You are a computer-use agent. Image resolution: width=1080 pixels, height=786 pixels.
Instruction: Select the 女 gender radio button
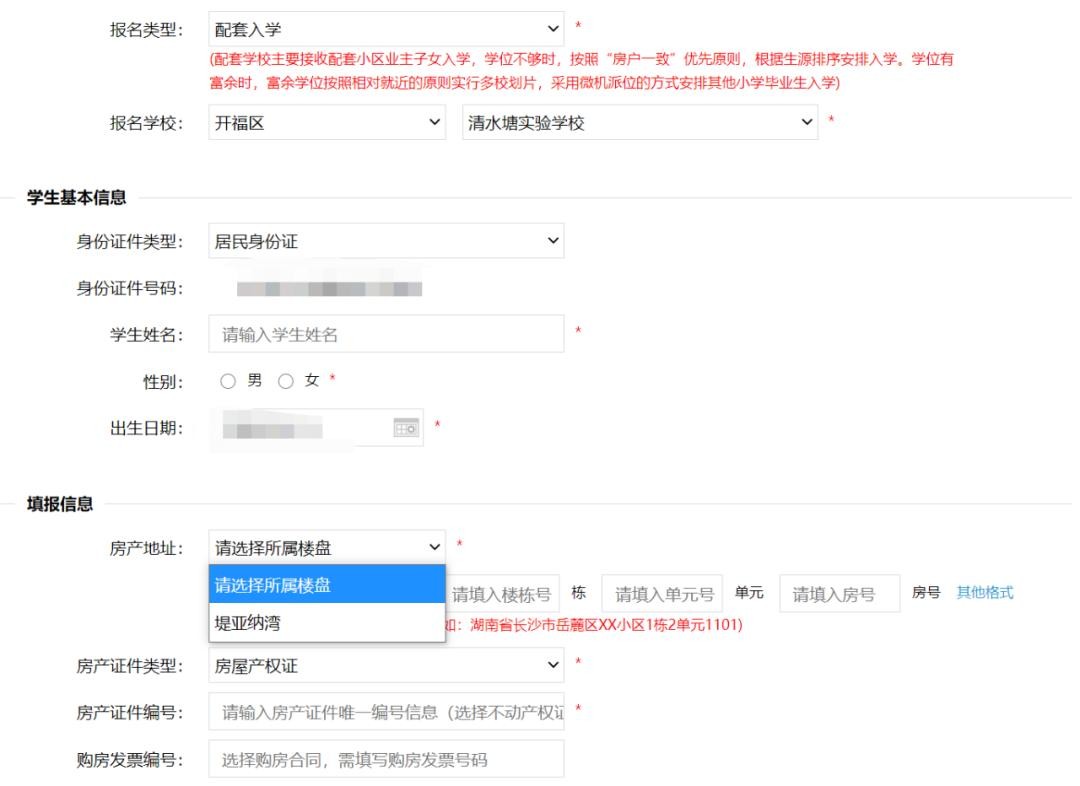click(x=285, y=381)
